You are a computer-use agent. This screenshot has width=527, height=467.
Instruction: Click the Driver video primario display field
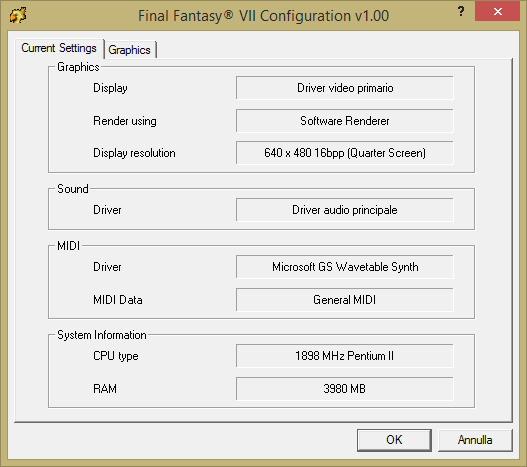coord(344,88)
